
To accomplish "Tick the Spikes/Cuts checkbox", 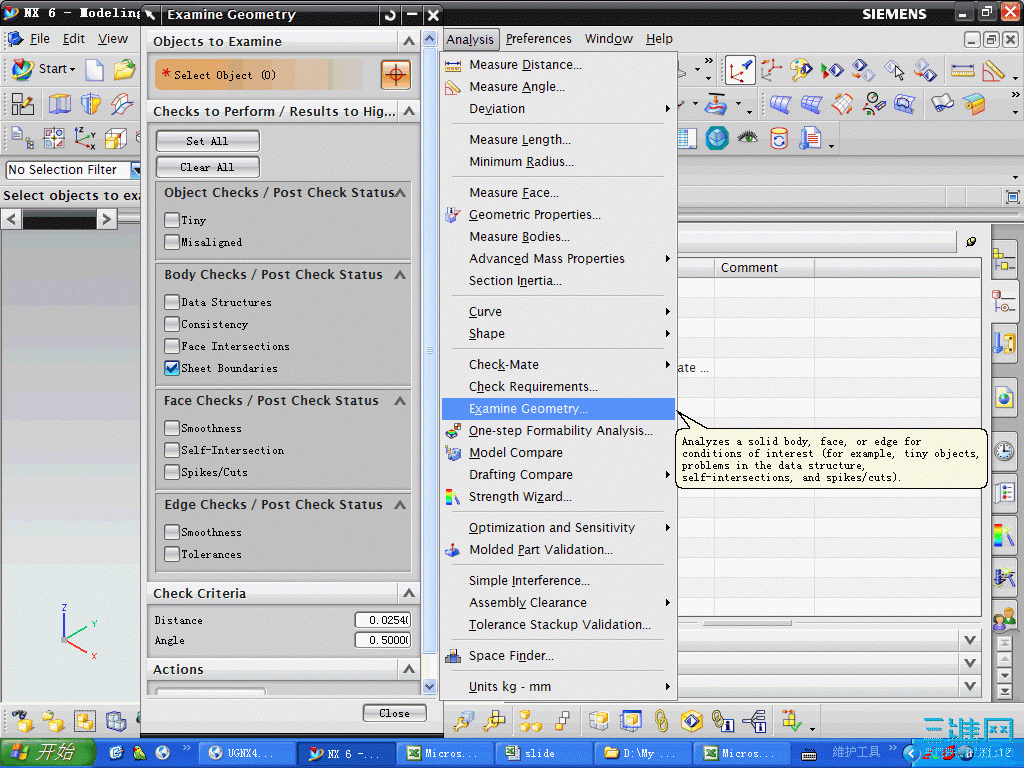I will [172, 472].
